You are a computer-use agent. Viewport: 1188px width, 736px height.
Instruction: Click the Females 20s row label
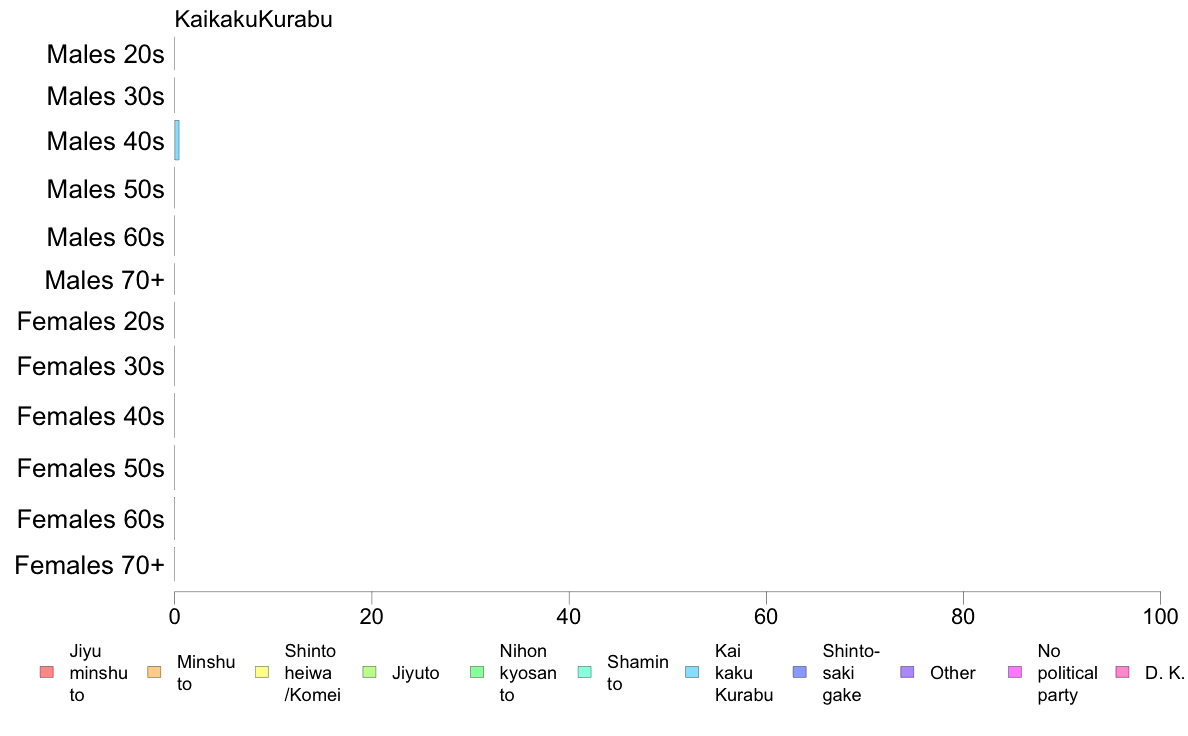[91, 321]
